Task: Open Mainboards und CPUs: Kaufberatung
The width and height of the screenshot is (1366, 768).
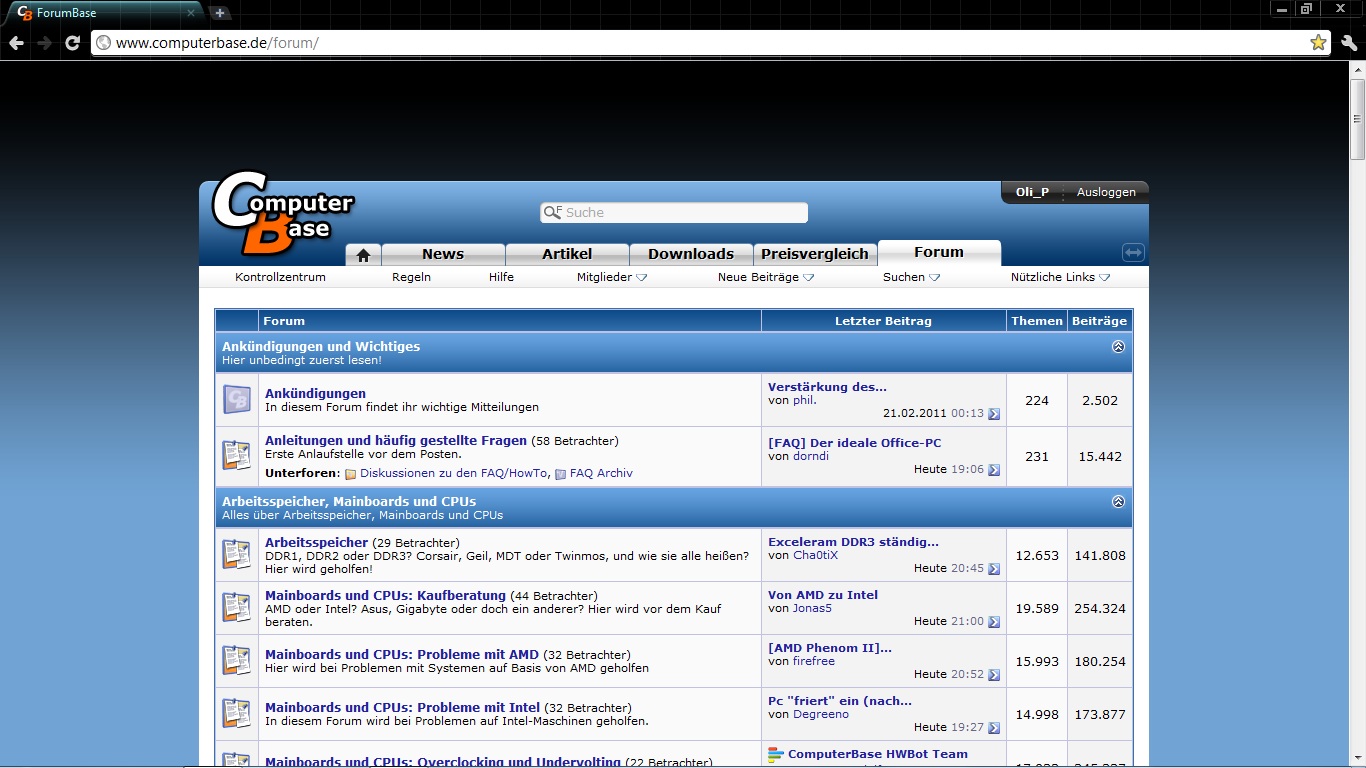Action: click(x=385, y=595)
